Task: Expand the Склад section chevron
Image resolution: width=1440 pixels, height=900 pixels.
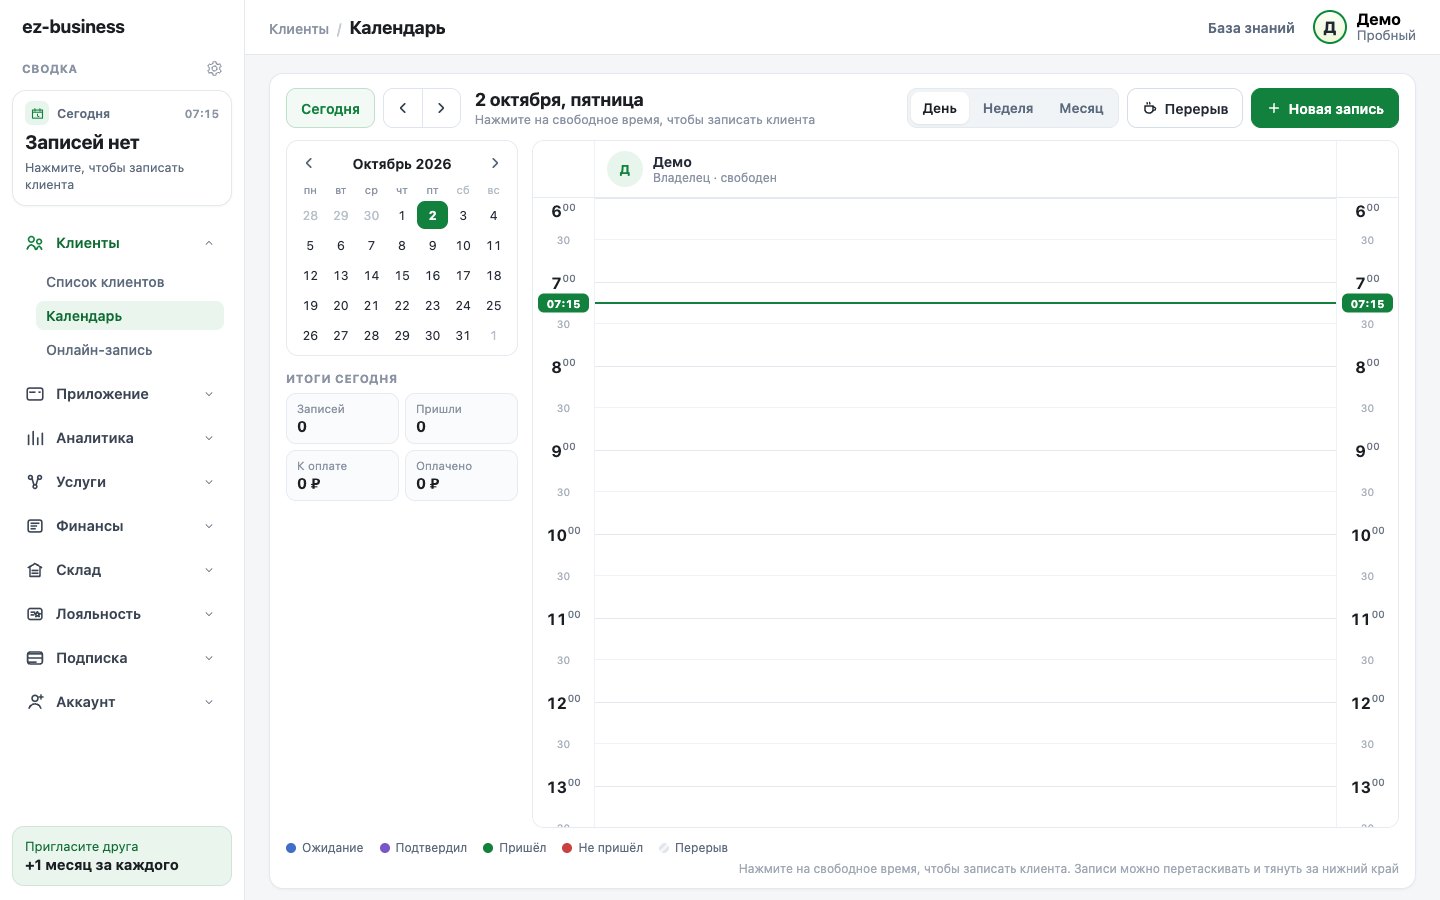Action: (209, 570)
